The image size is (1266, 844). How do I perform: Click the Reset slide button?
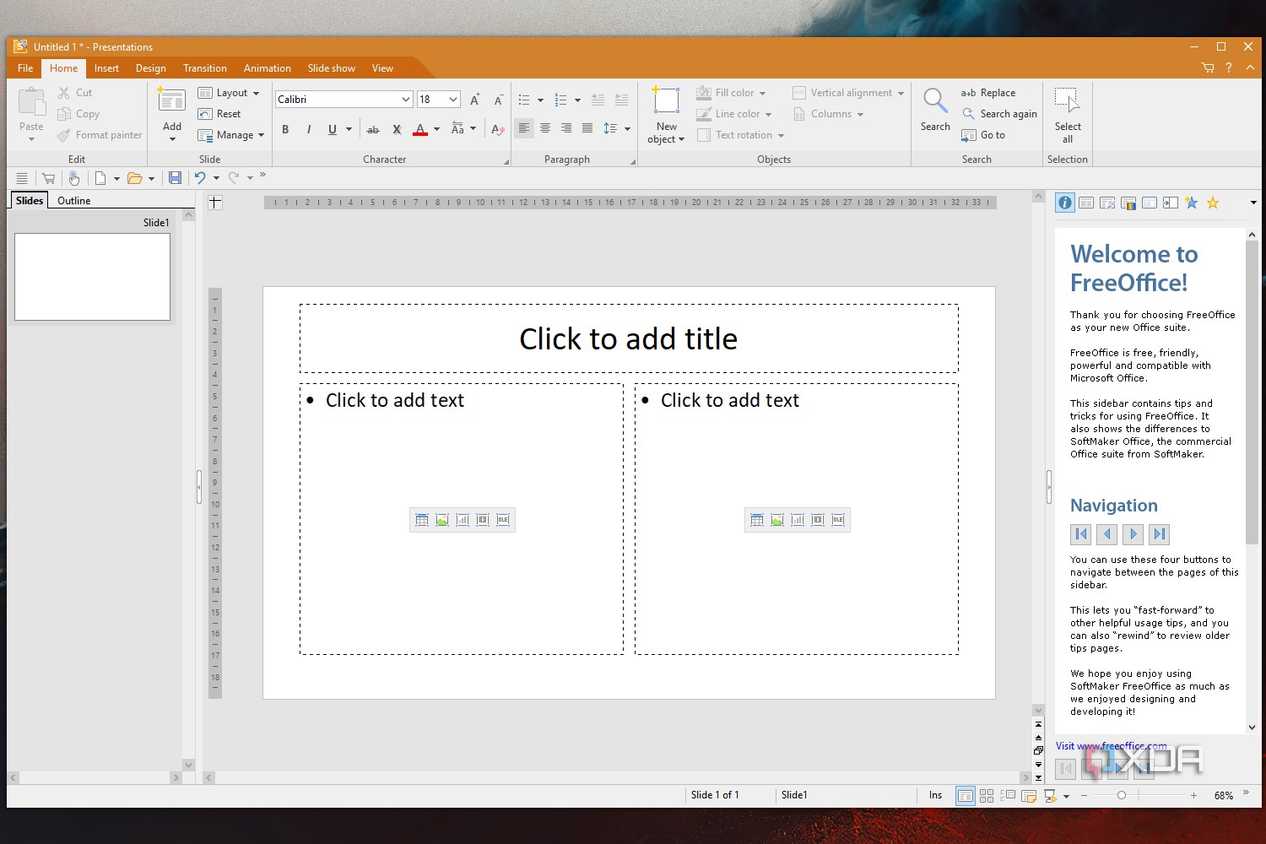[220, 114]
